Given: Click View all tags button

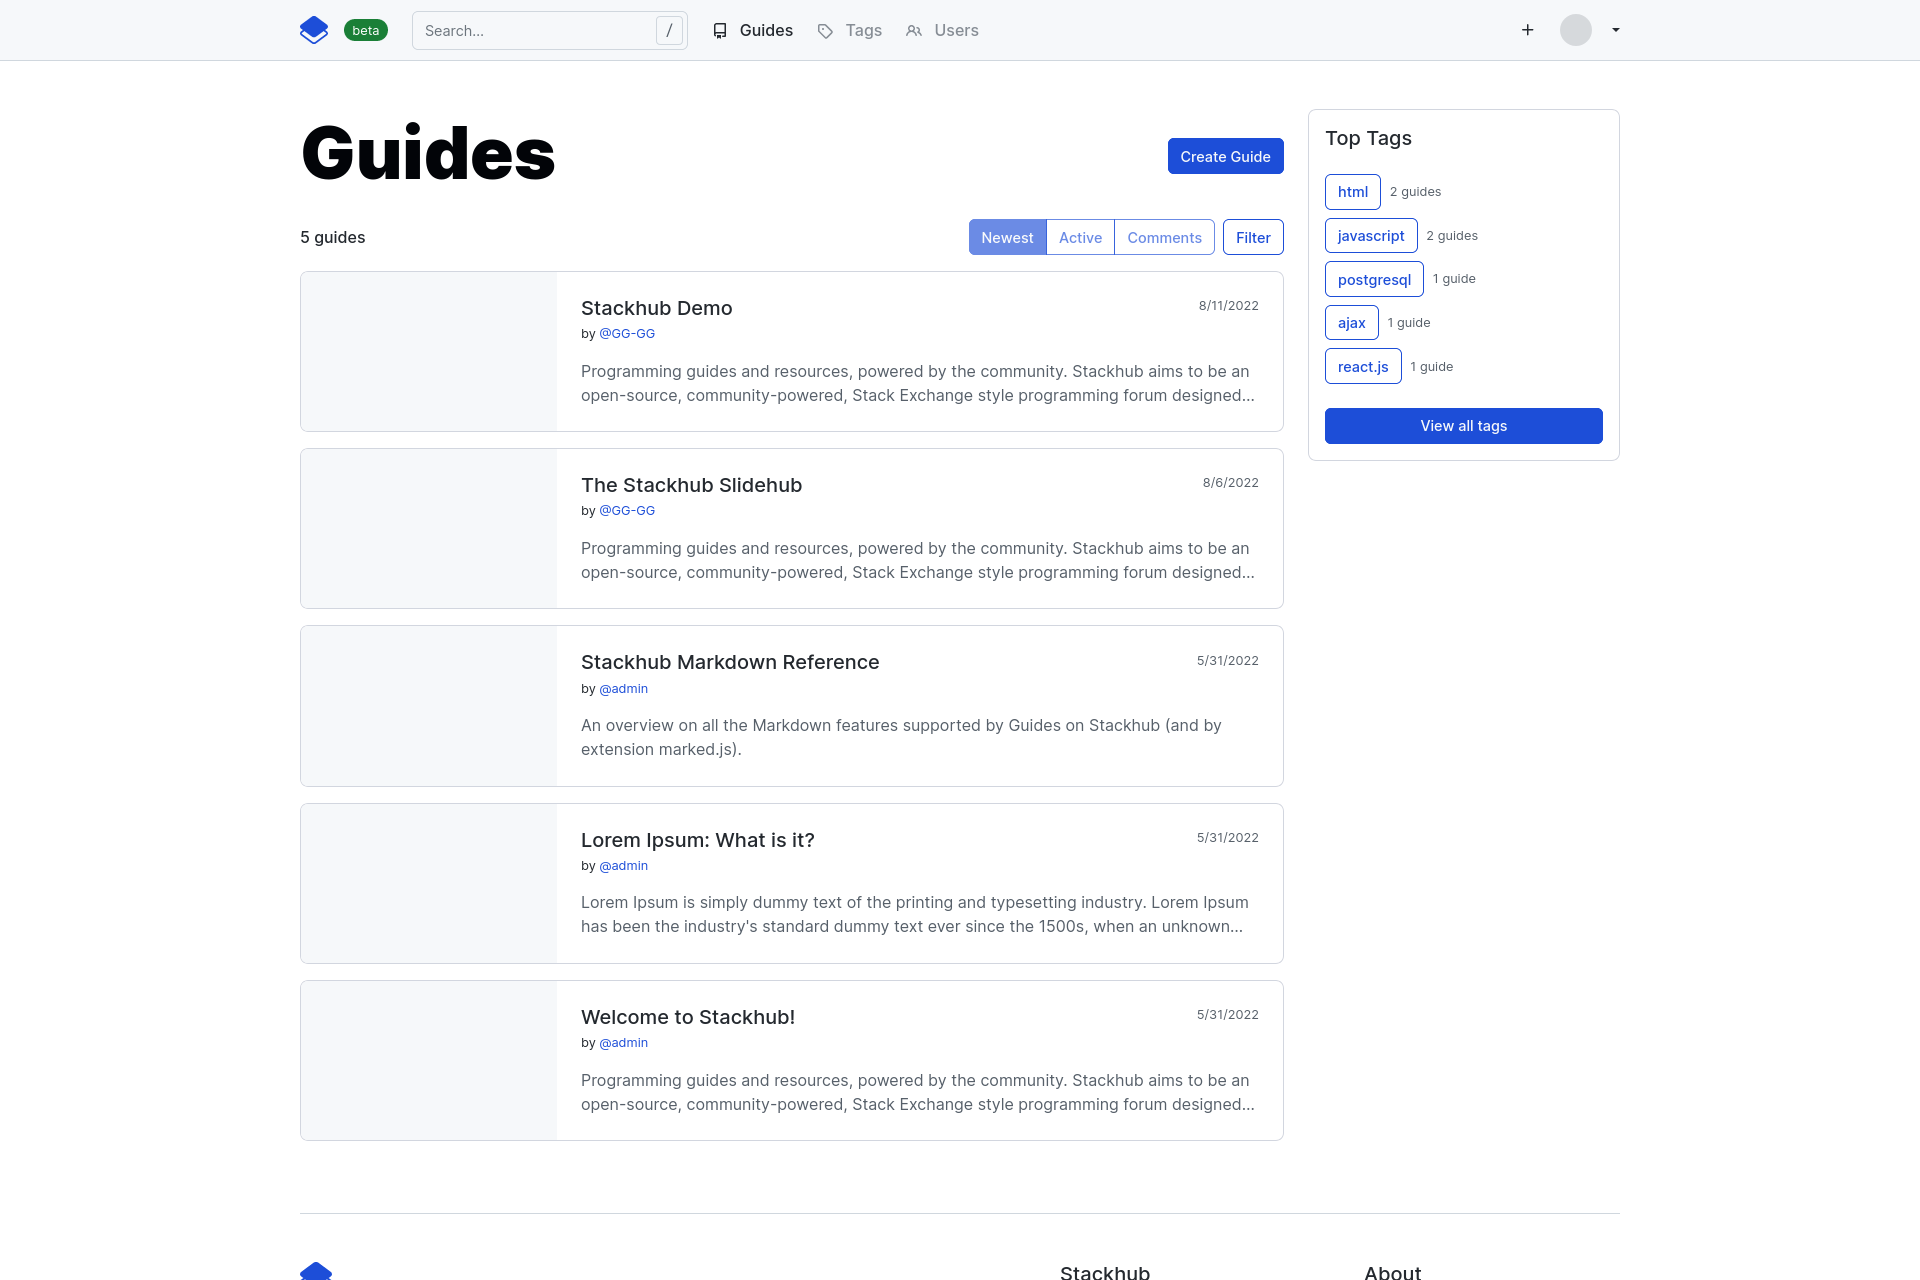Looking at the screenshot, I should tap(1463, 426).
